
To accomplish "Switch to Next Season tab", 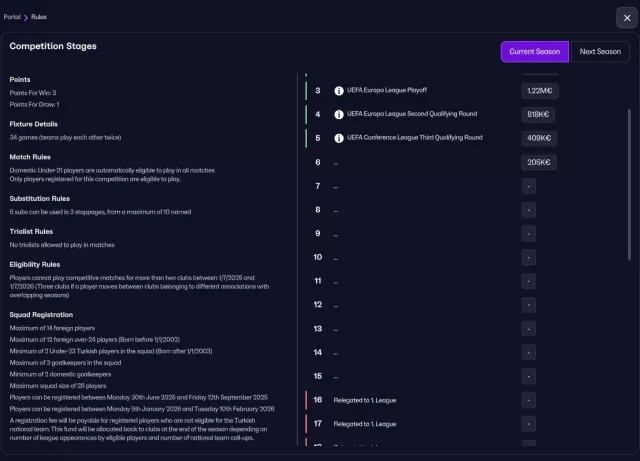I will coord(600,52).
